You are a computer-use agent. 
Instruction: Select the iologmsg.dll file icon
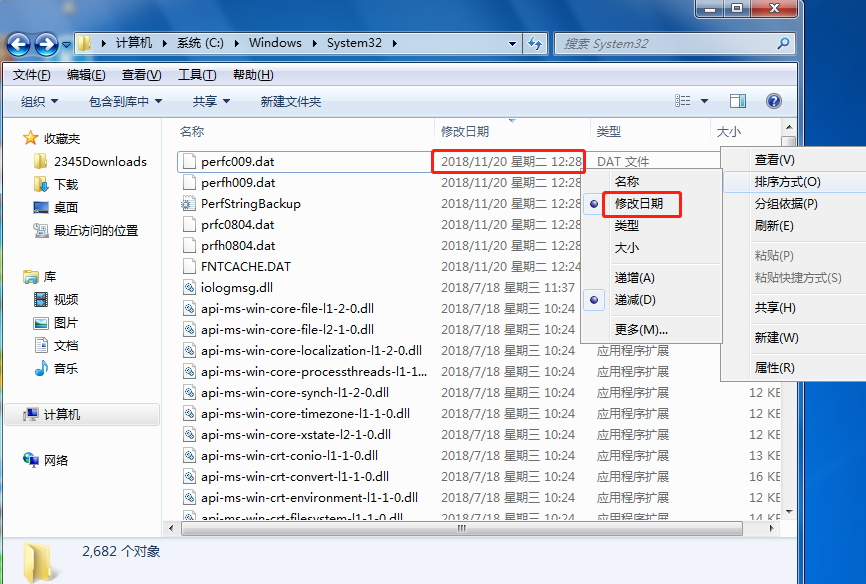pos(190,287)
